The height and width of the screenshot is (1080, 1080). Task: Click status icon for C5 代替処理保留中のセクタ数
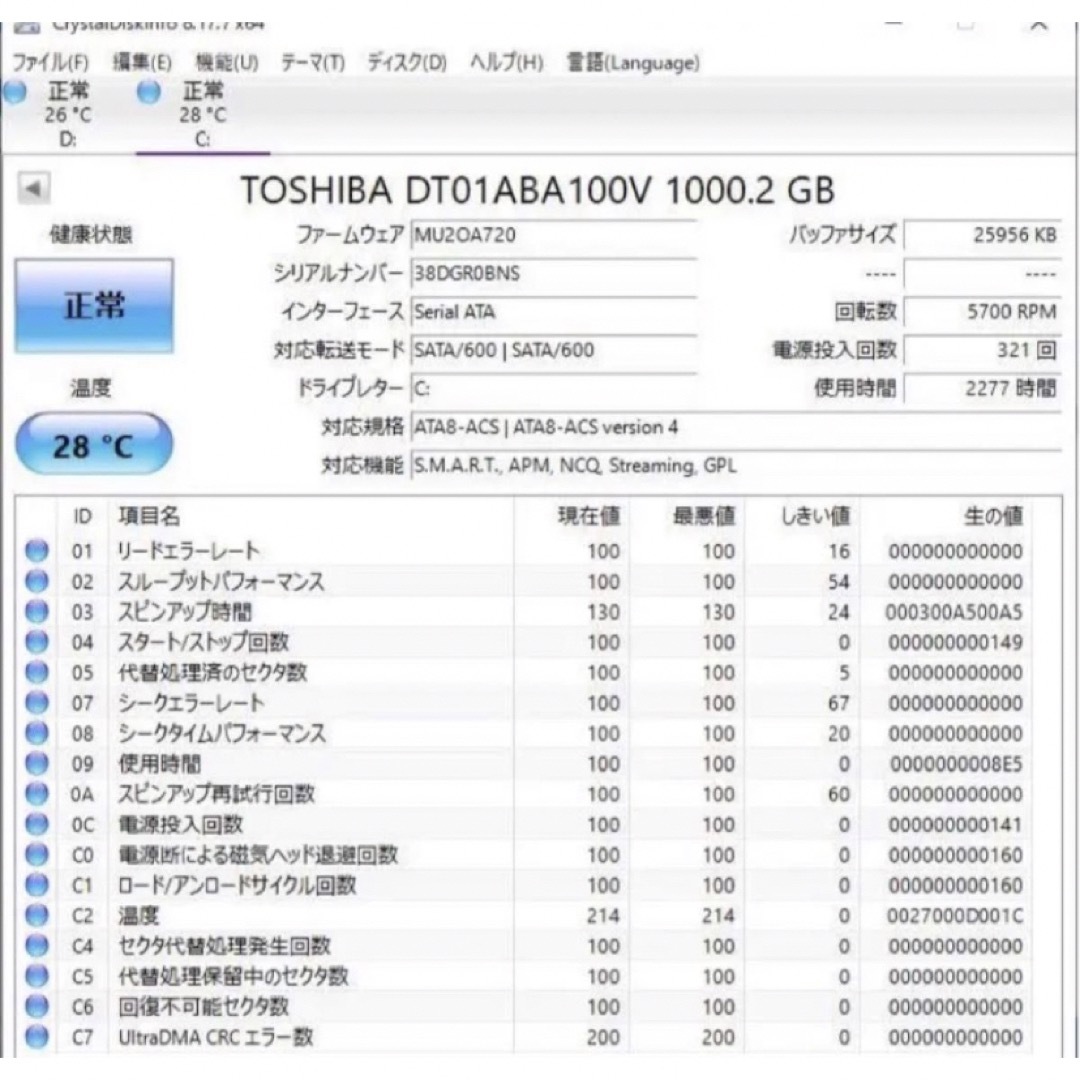[37, 976]
